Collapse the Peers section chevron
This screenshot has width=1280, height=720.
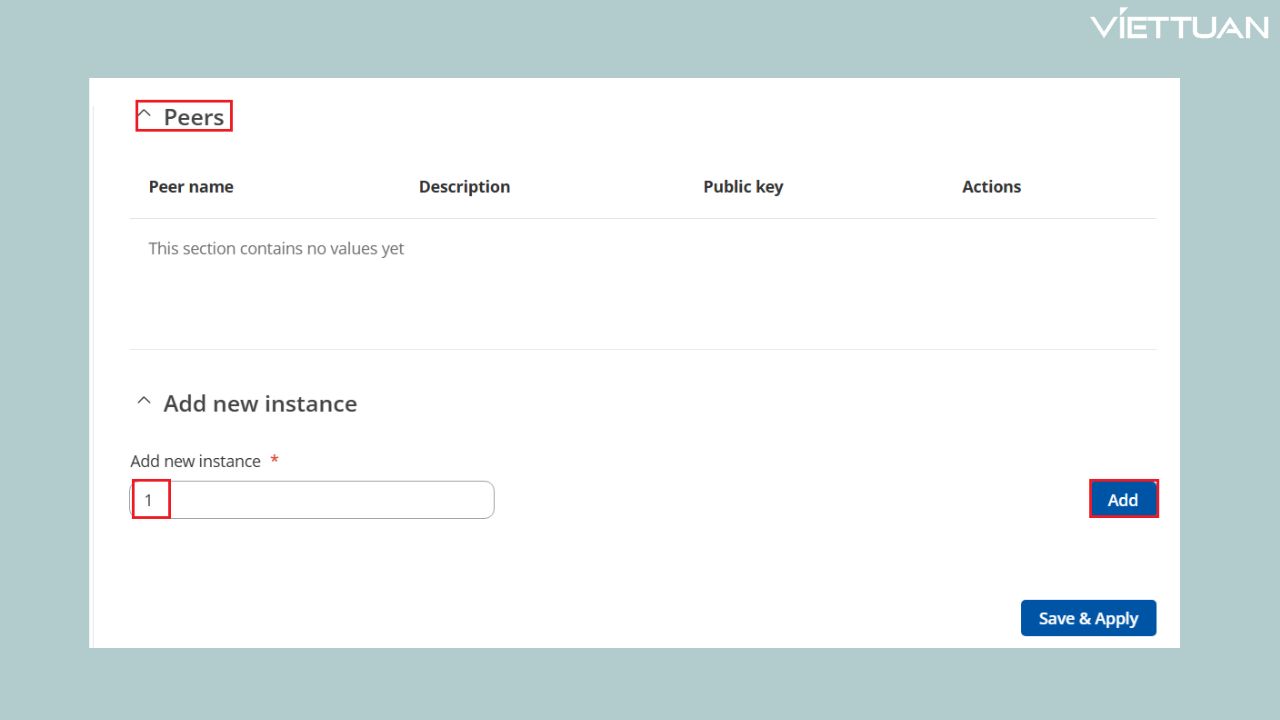pos(145,116)
